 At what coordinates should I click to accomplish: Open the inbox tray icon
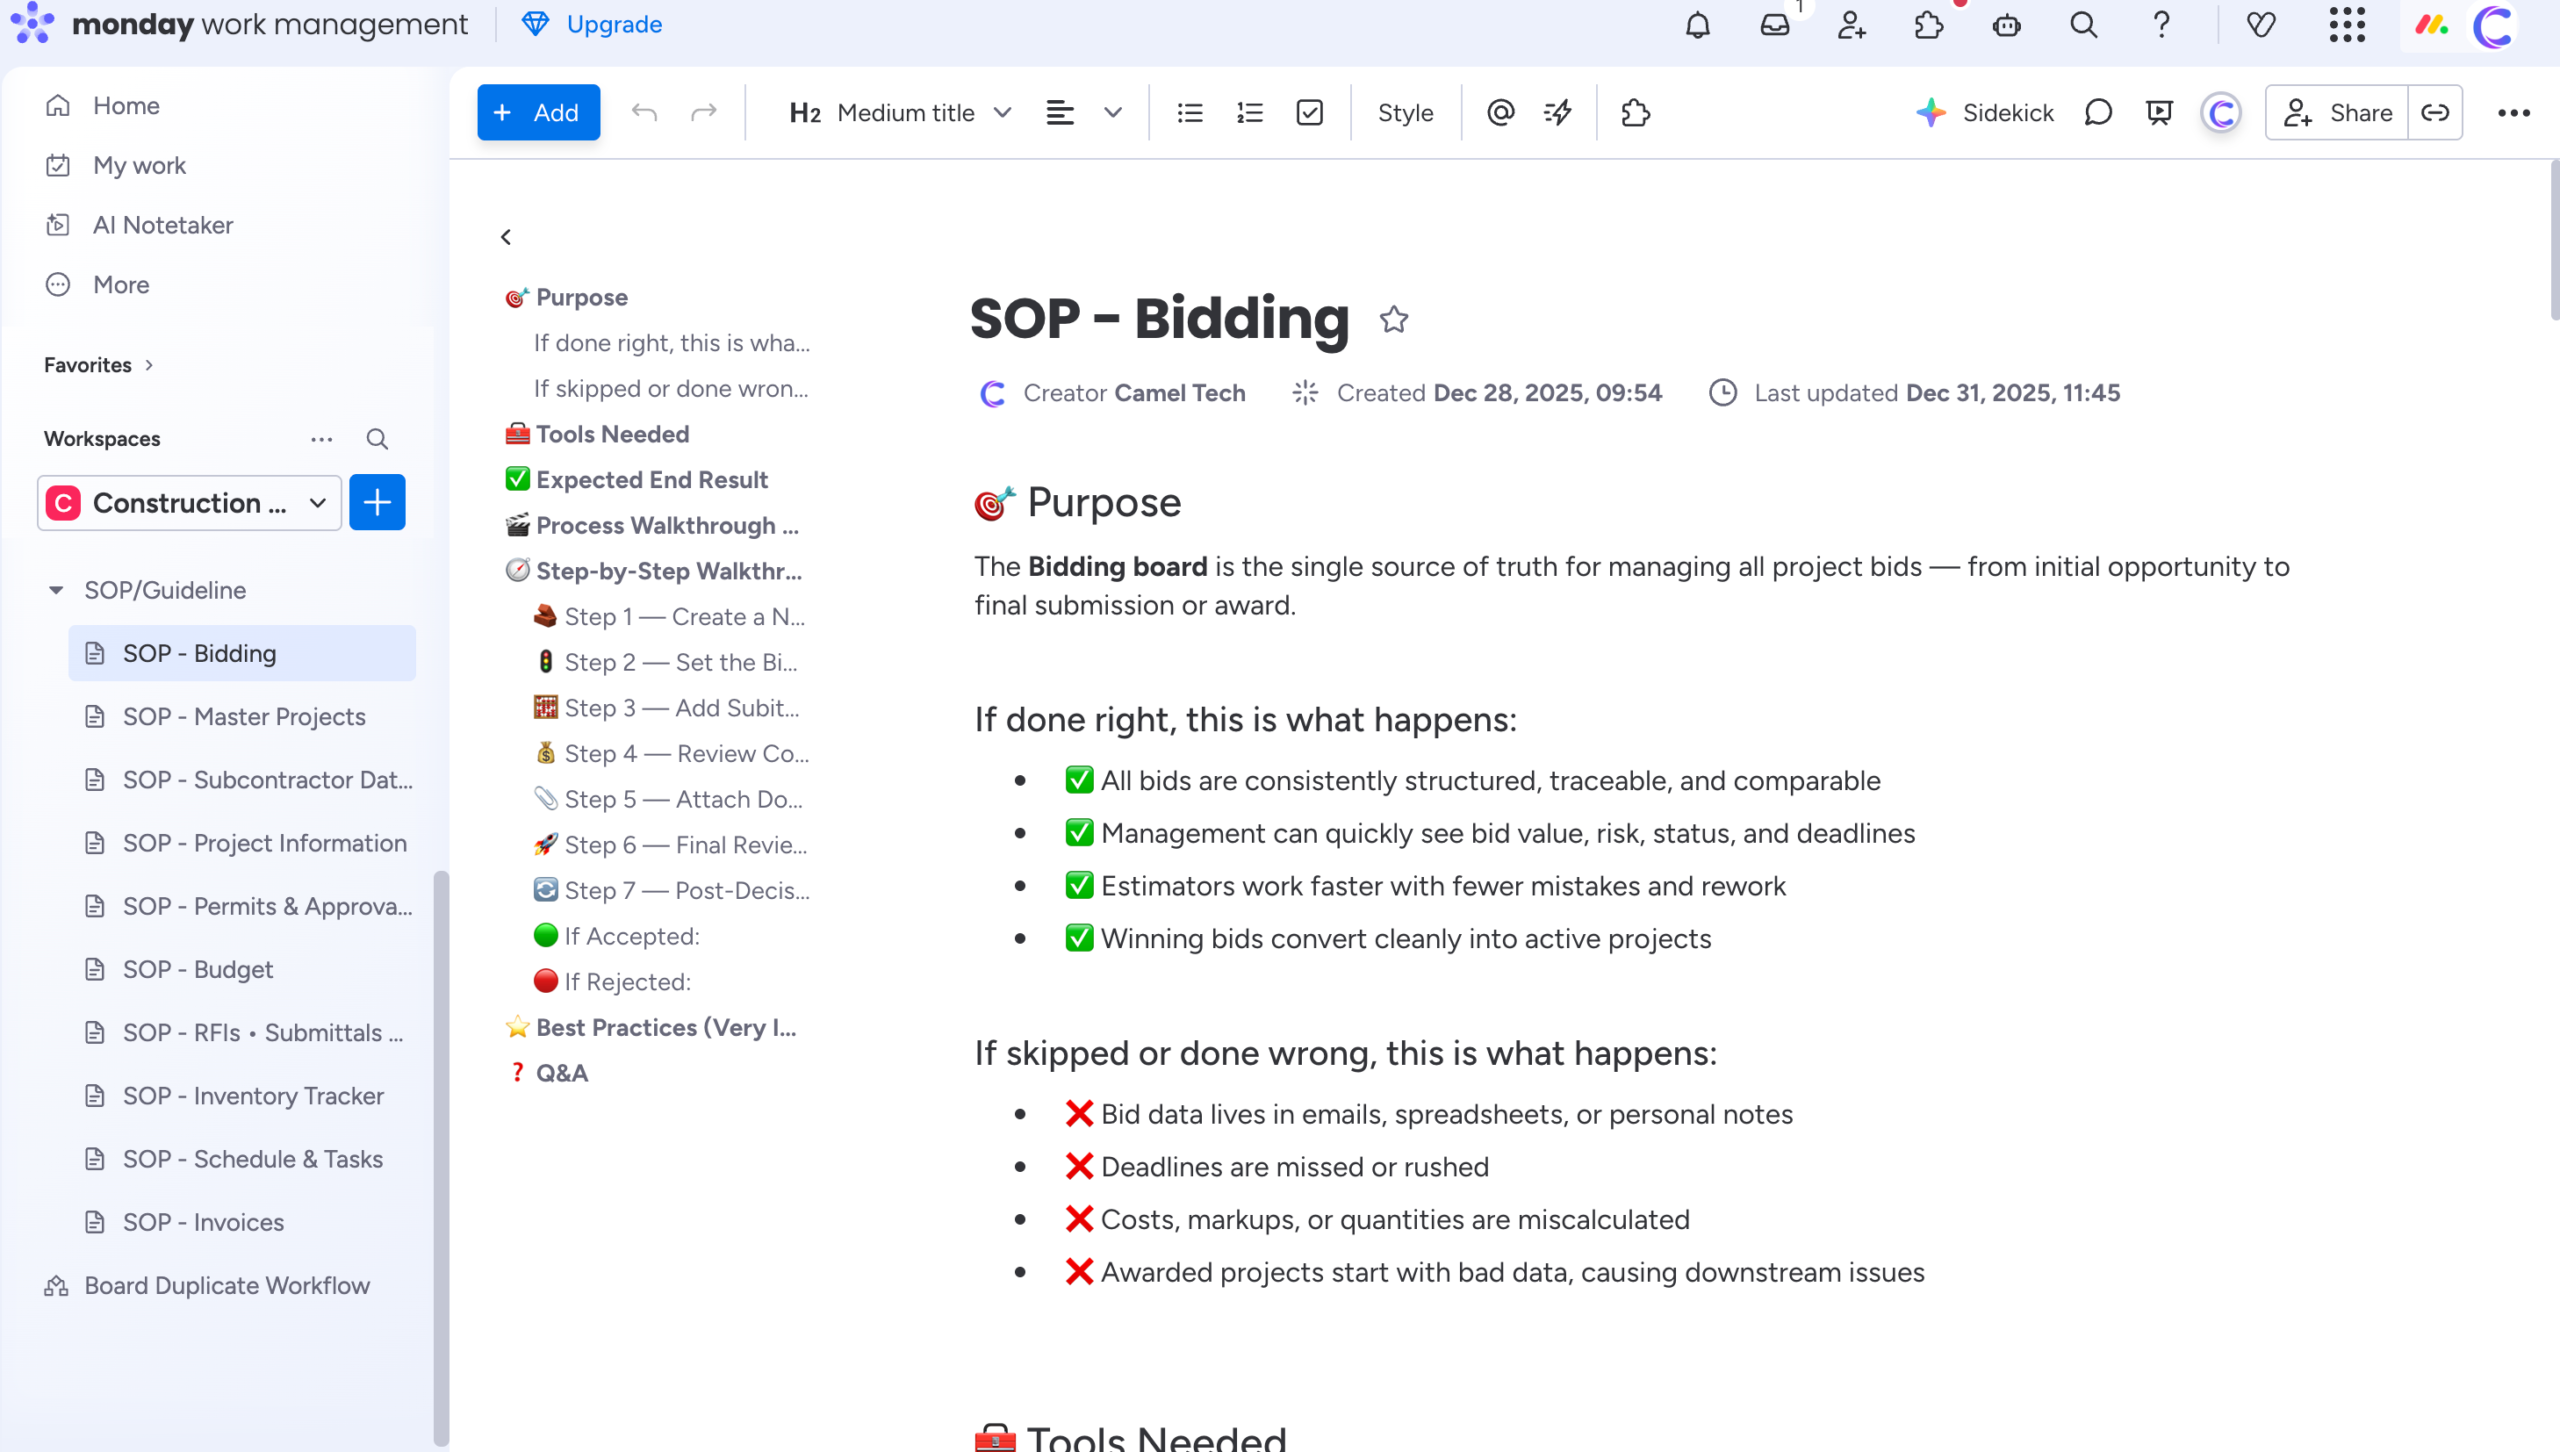[x=1775, y=25]
